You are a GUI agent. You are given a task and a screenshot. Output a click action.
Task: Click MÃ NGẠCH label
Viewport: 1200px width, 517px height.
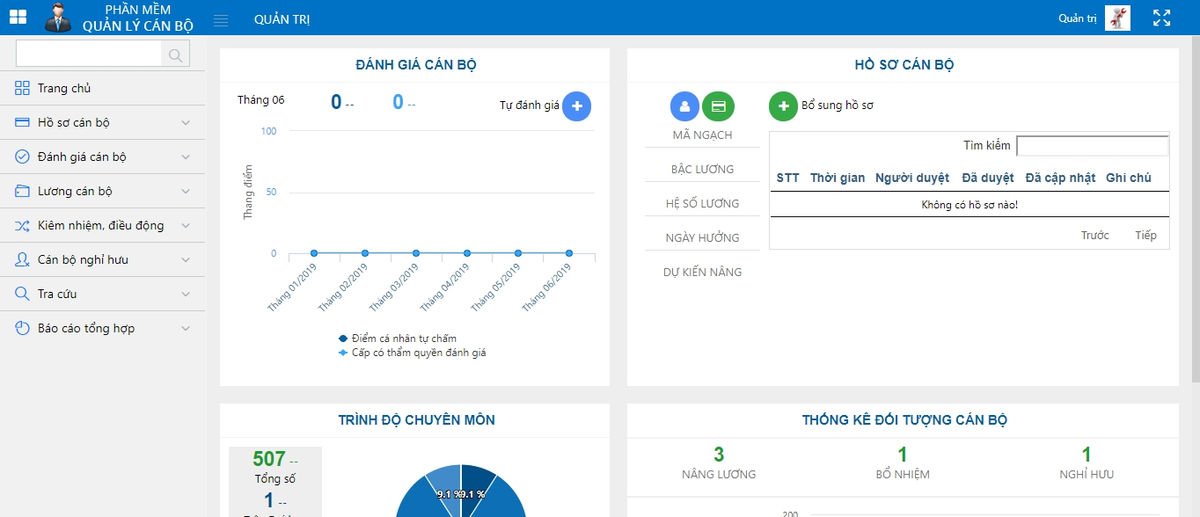point(702,135)
